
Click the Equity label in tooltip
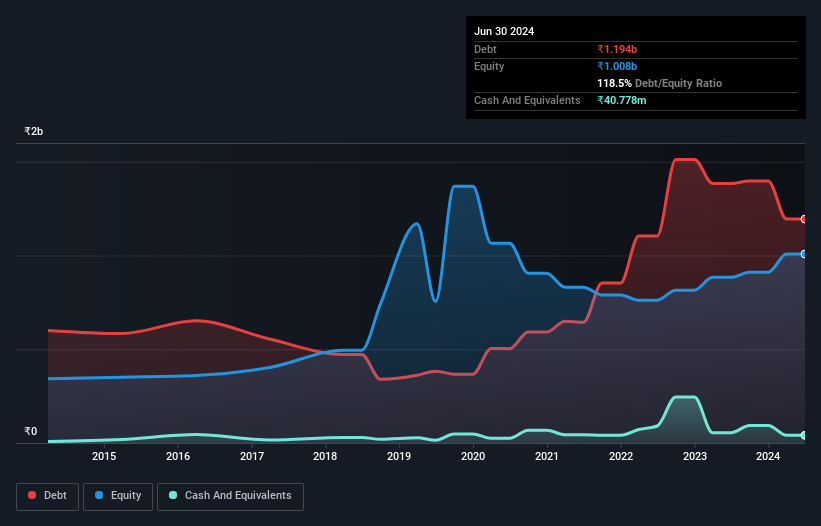coord(489,66)
